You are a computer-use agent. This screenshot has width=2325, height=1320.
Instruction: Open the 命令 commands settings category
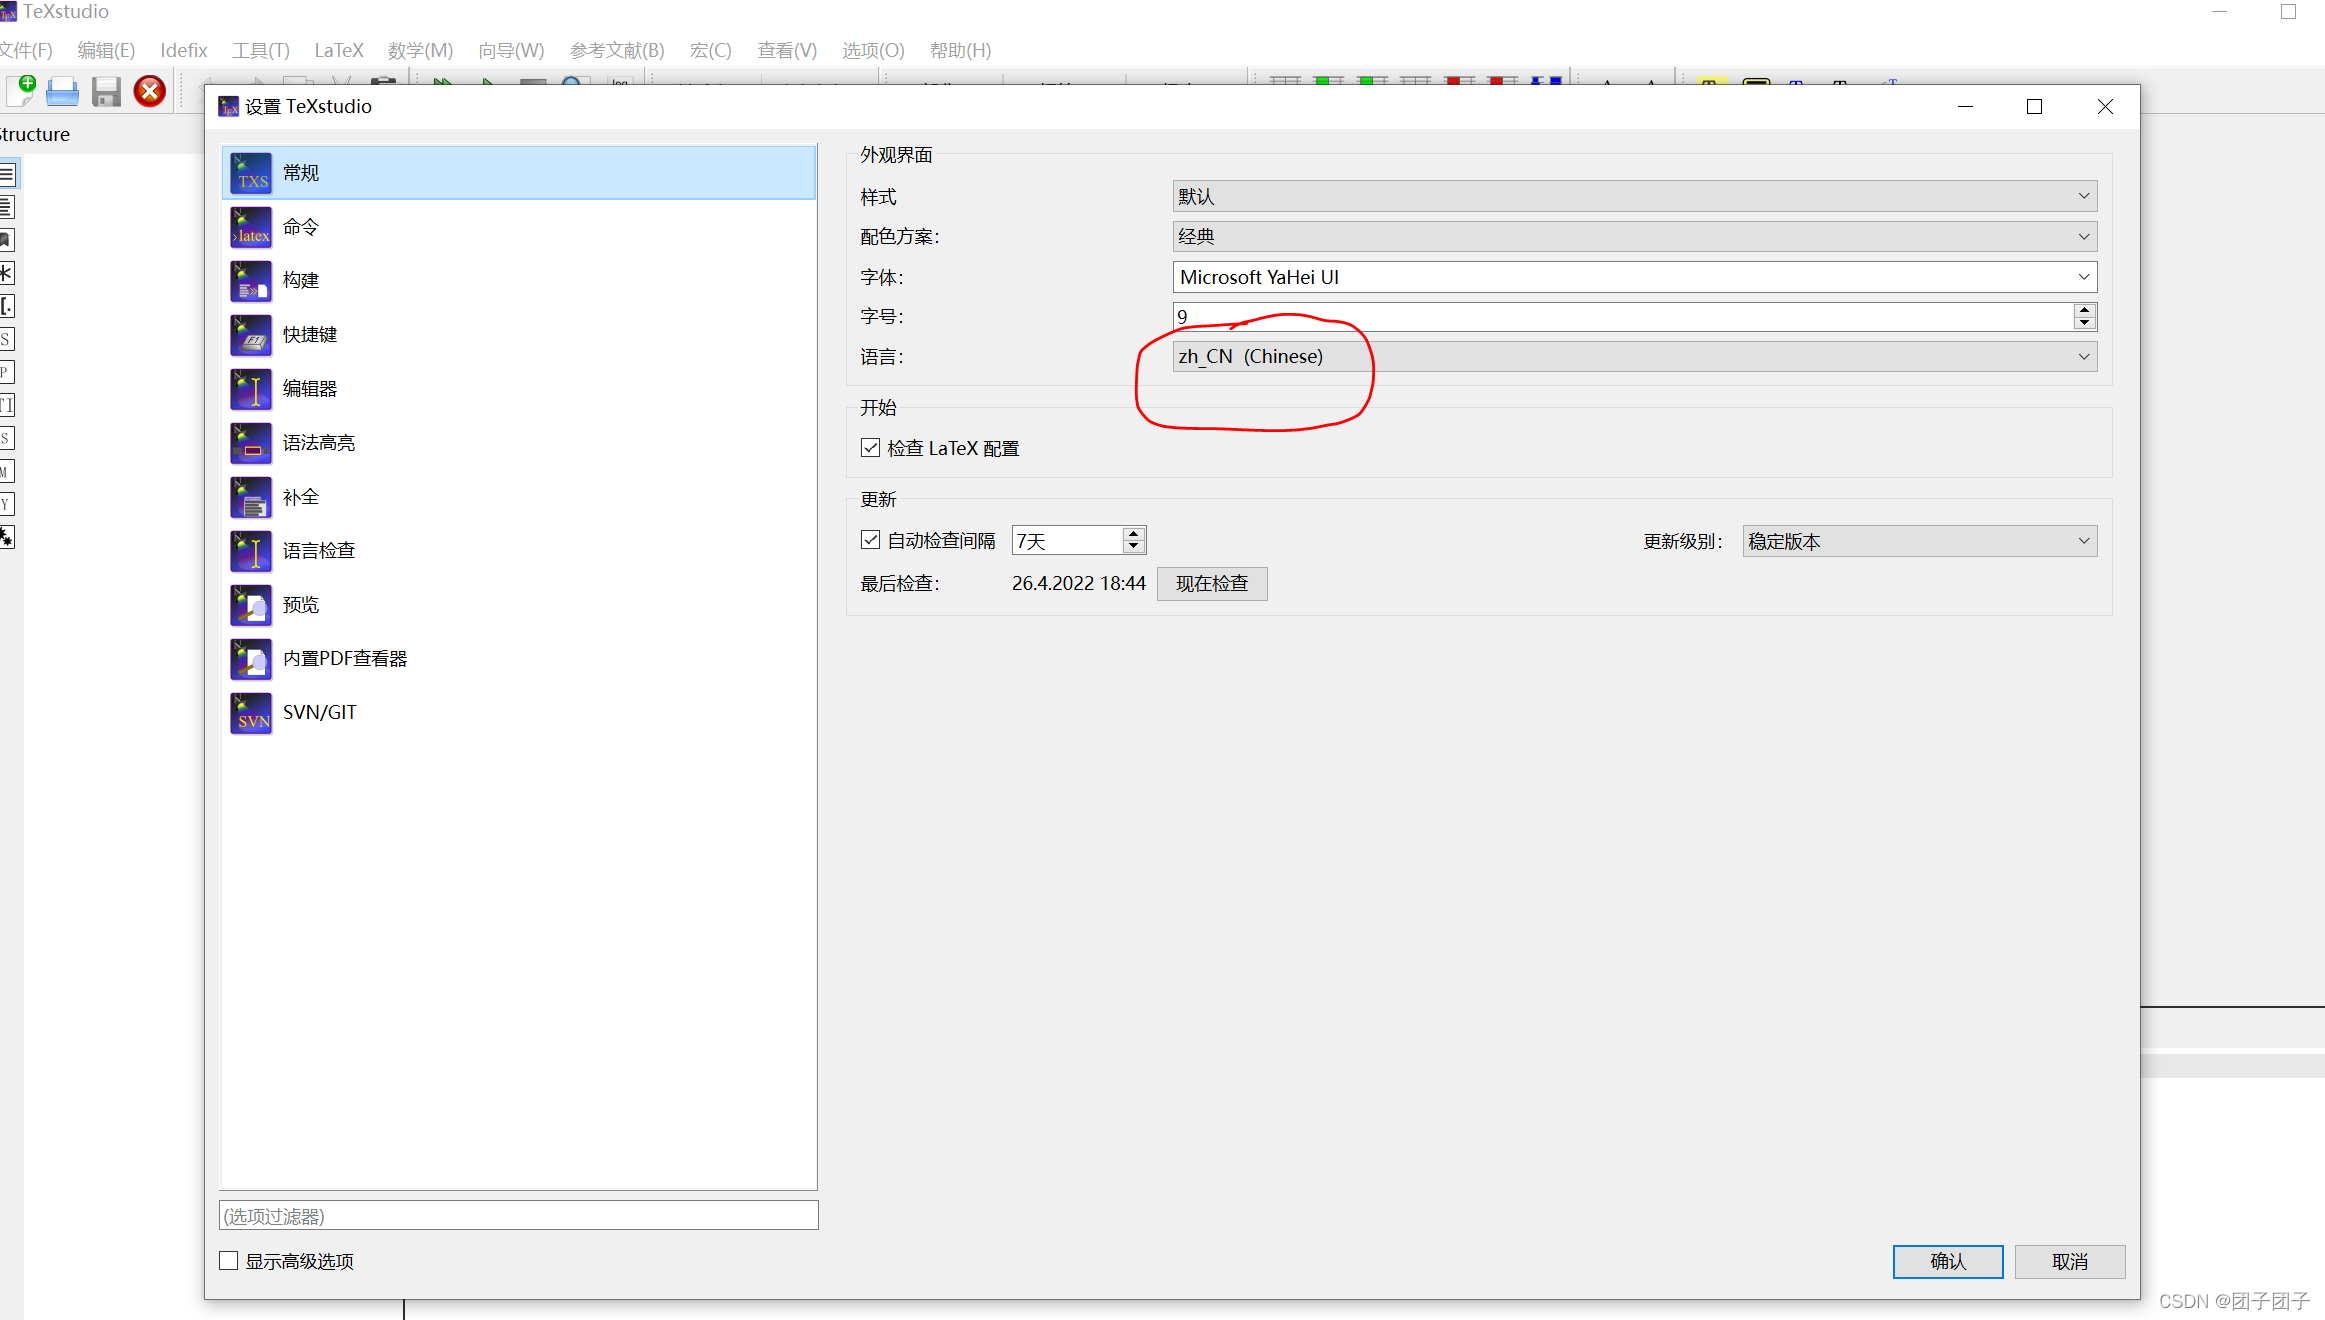click(518, 226)
